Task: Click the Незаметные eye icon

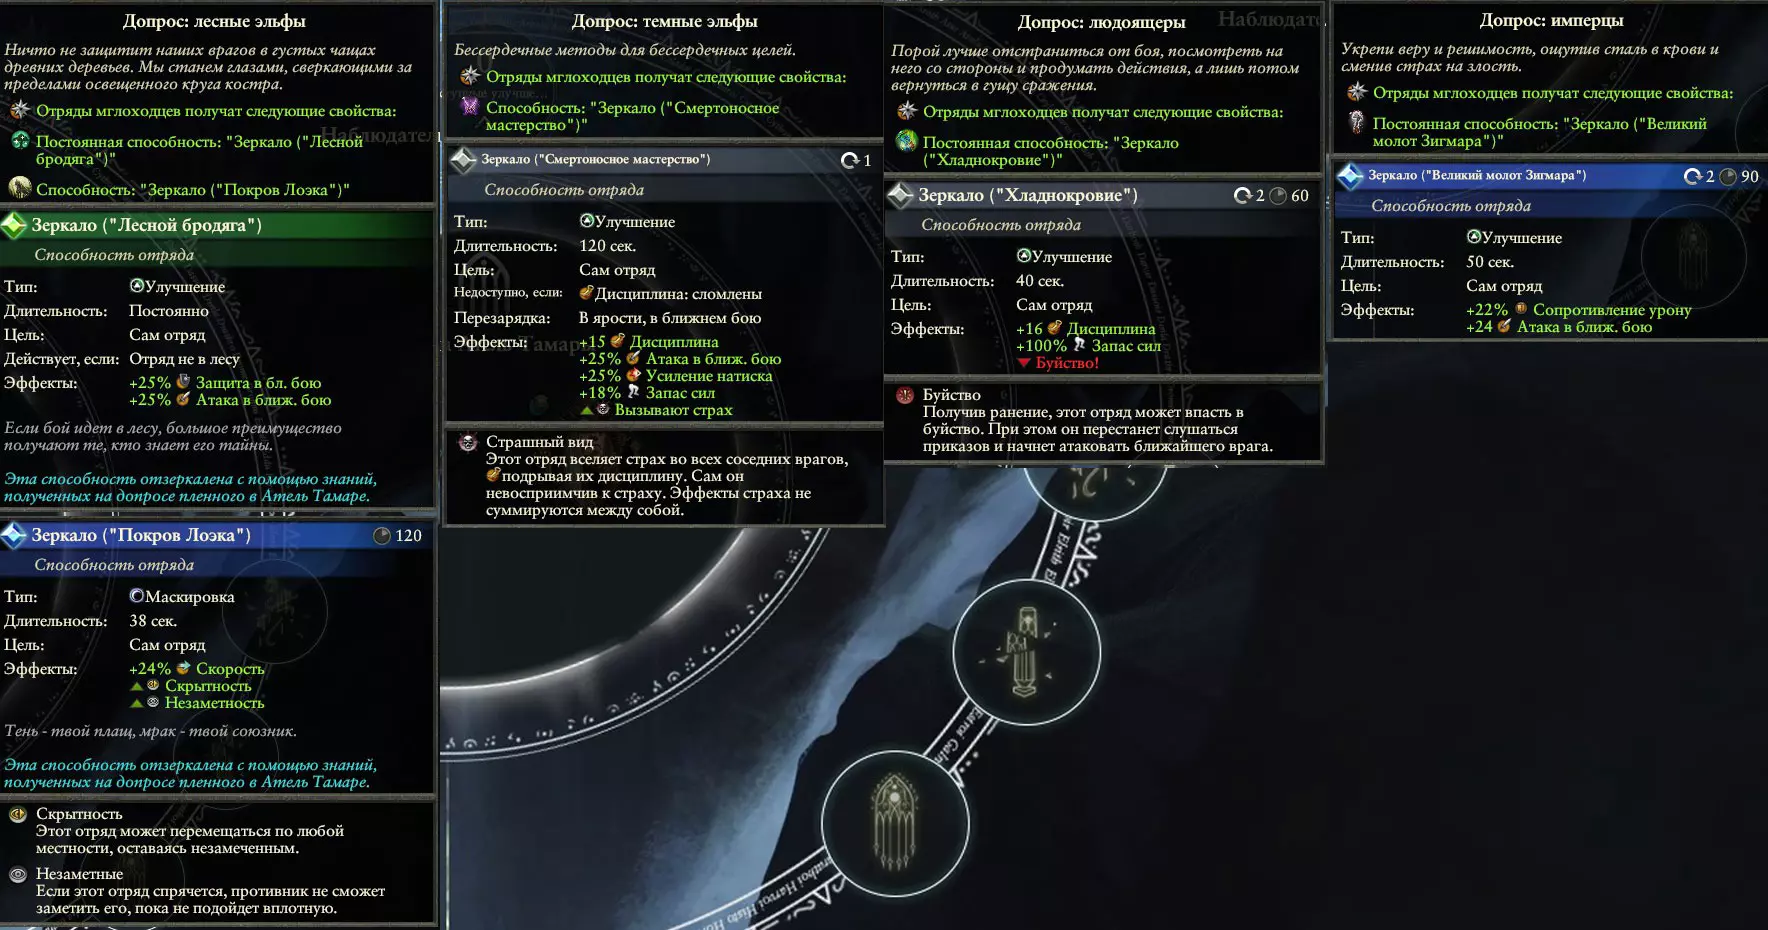Action: click(17, 875)
